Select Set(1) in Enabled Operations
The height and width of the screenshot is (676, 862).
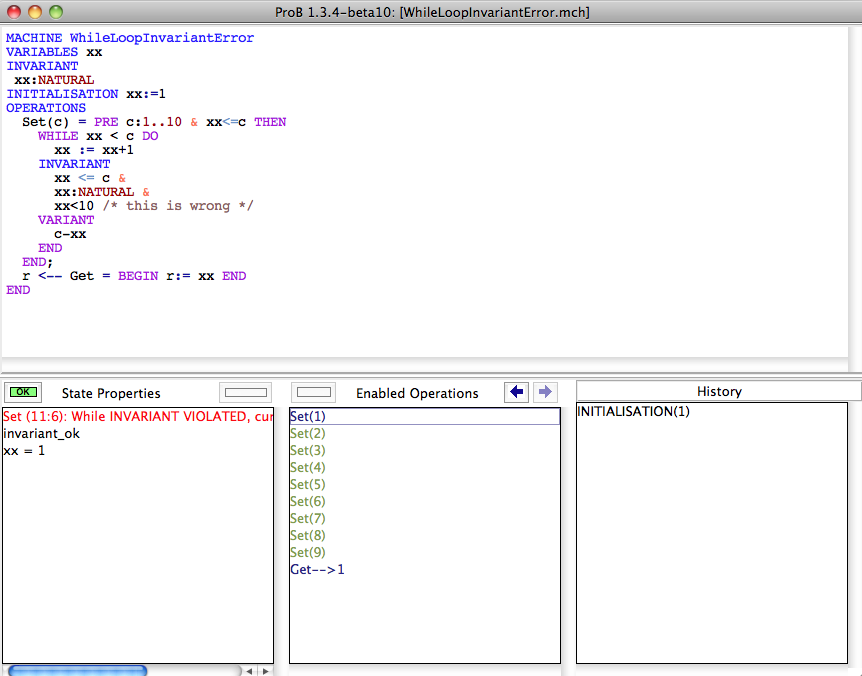click(308, 416)
